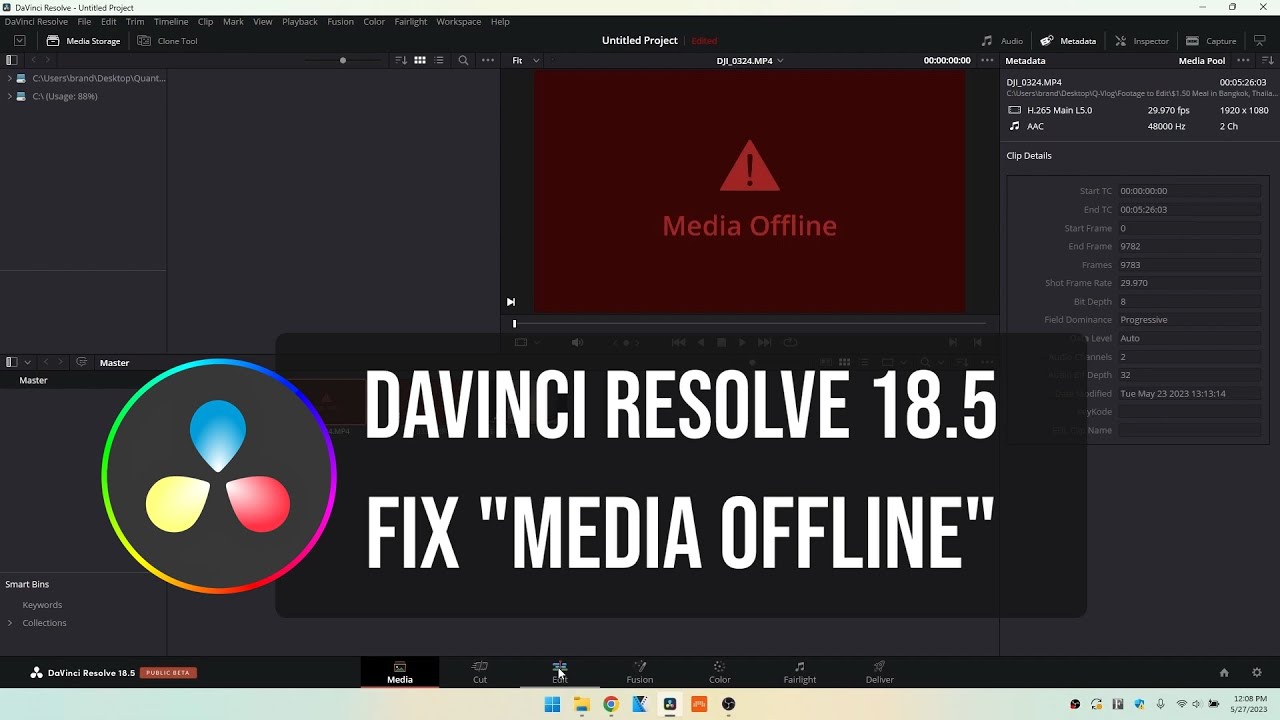This screenshot has width=1280, height=720.
Task: Switch media storage to list view
Action: click(439, 60)
